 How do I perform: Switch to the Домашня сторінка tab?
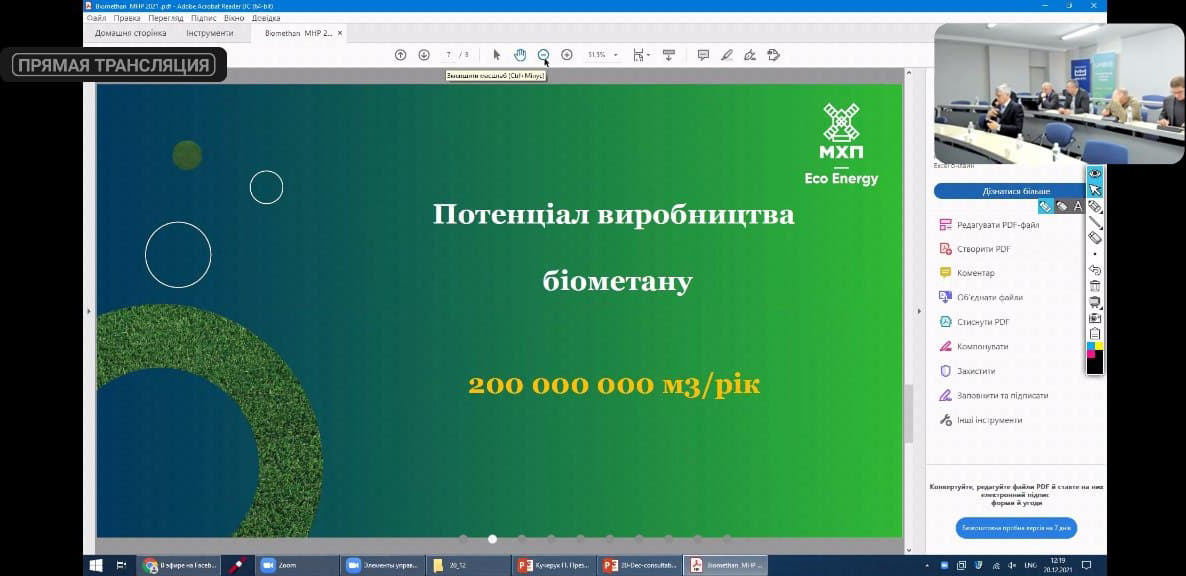130,33
